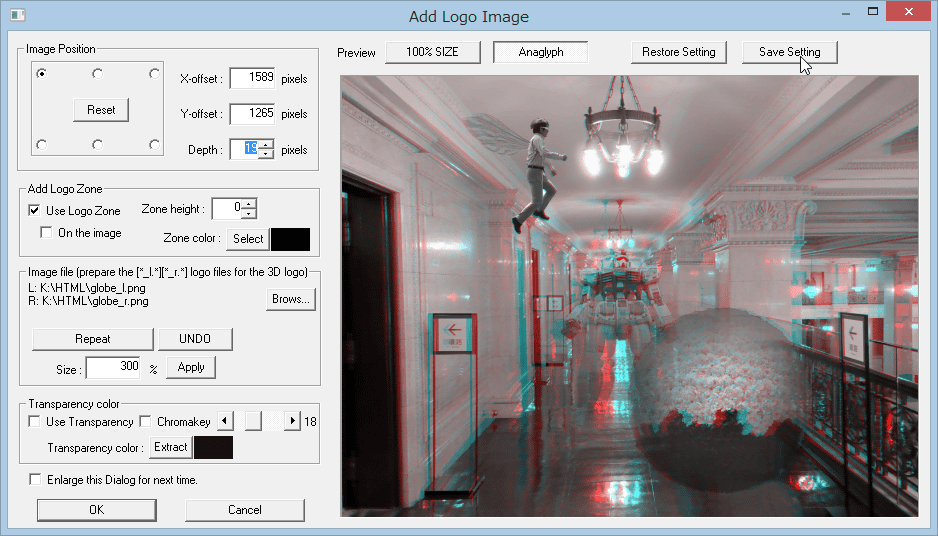Click the L: K:\HTML\globe_l.png path text
Screen dimensions: 938x536
[87, 288]
